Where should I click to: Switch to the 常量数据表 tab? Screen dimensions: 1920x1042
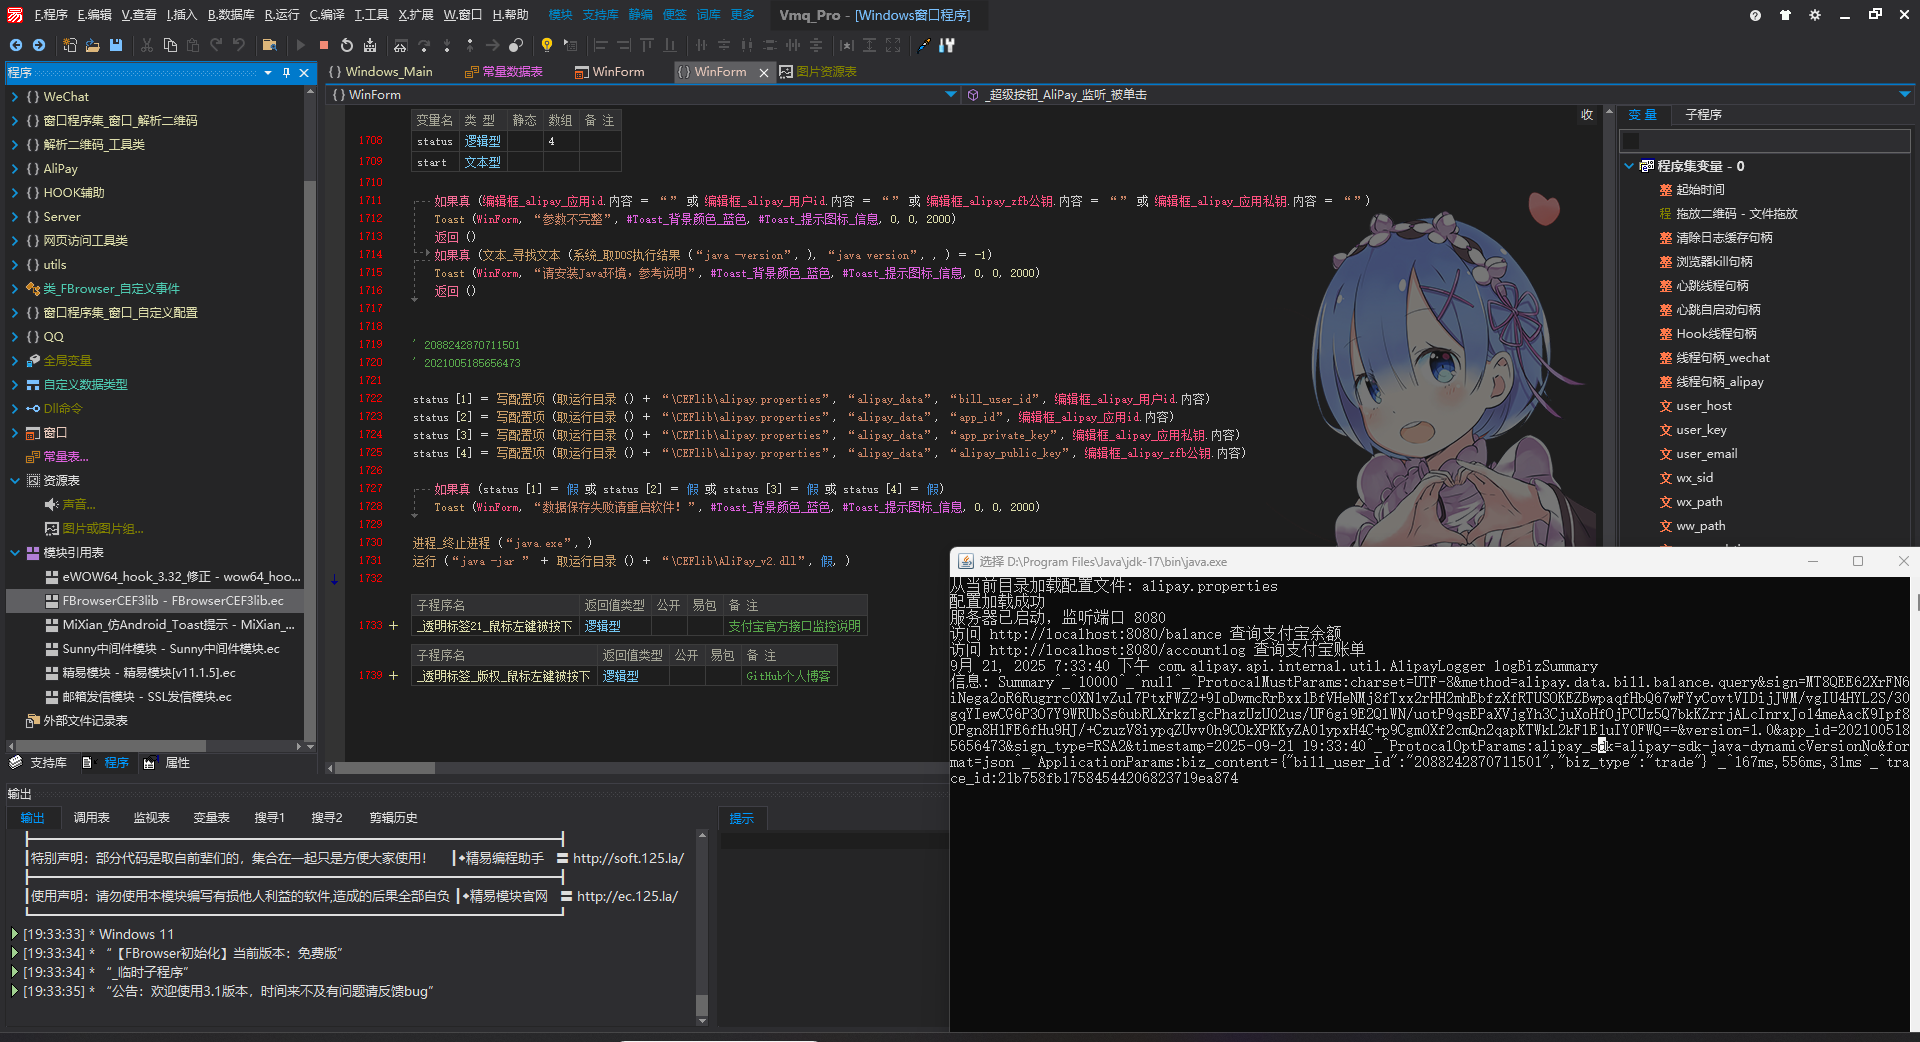pos(504,72)
